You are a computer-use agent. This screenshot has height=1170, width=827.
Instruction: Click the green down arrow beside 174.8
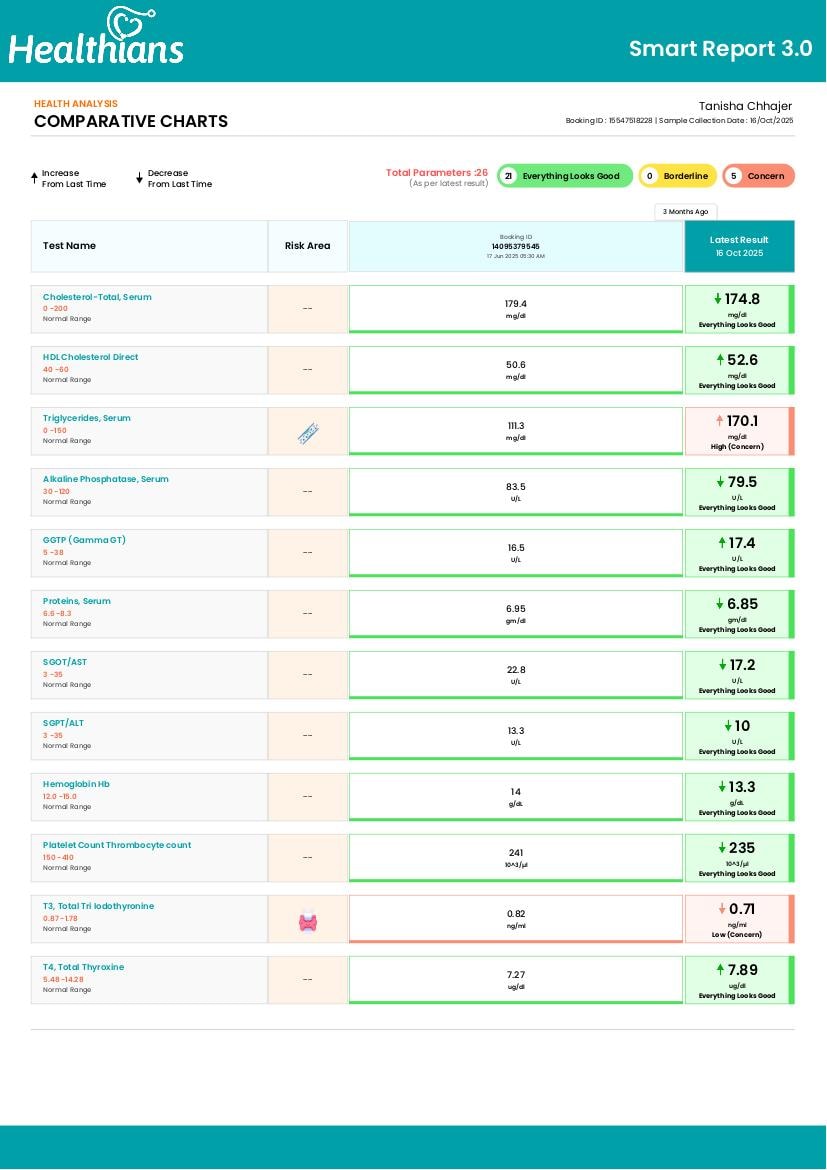pos(717,298)
